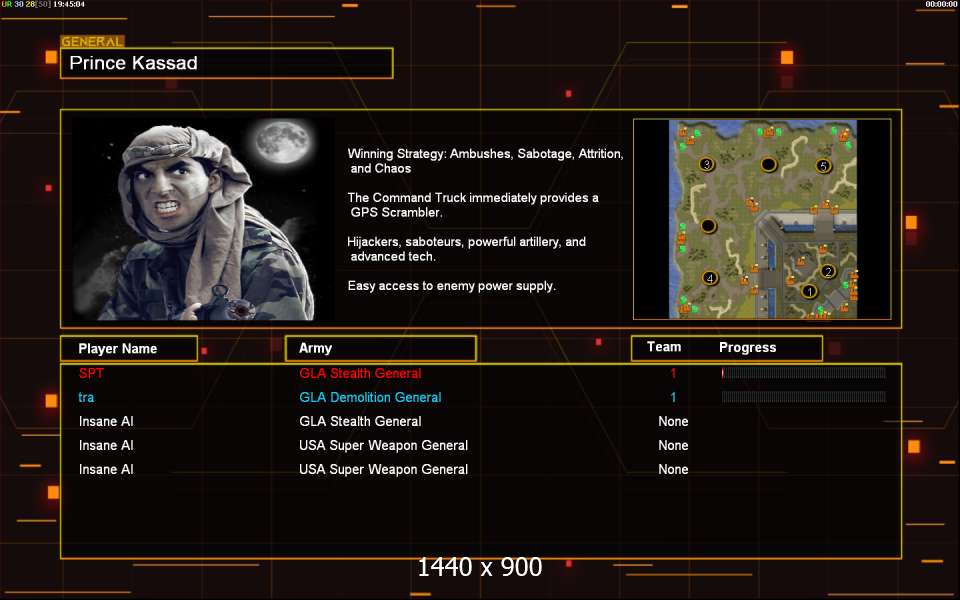
Task: Select start position marker 3 on the minimap
Action: (707, 164)
